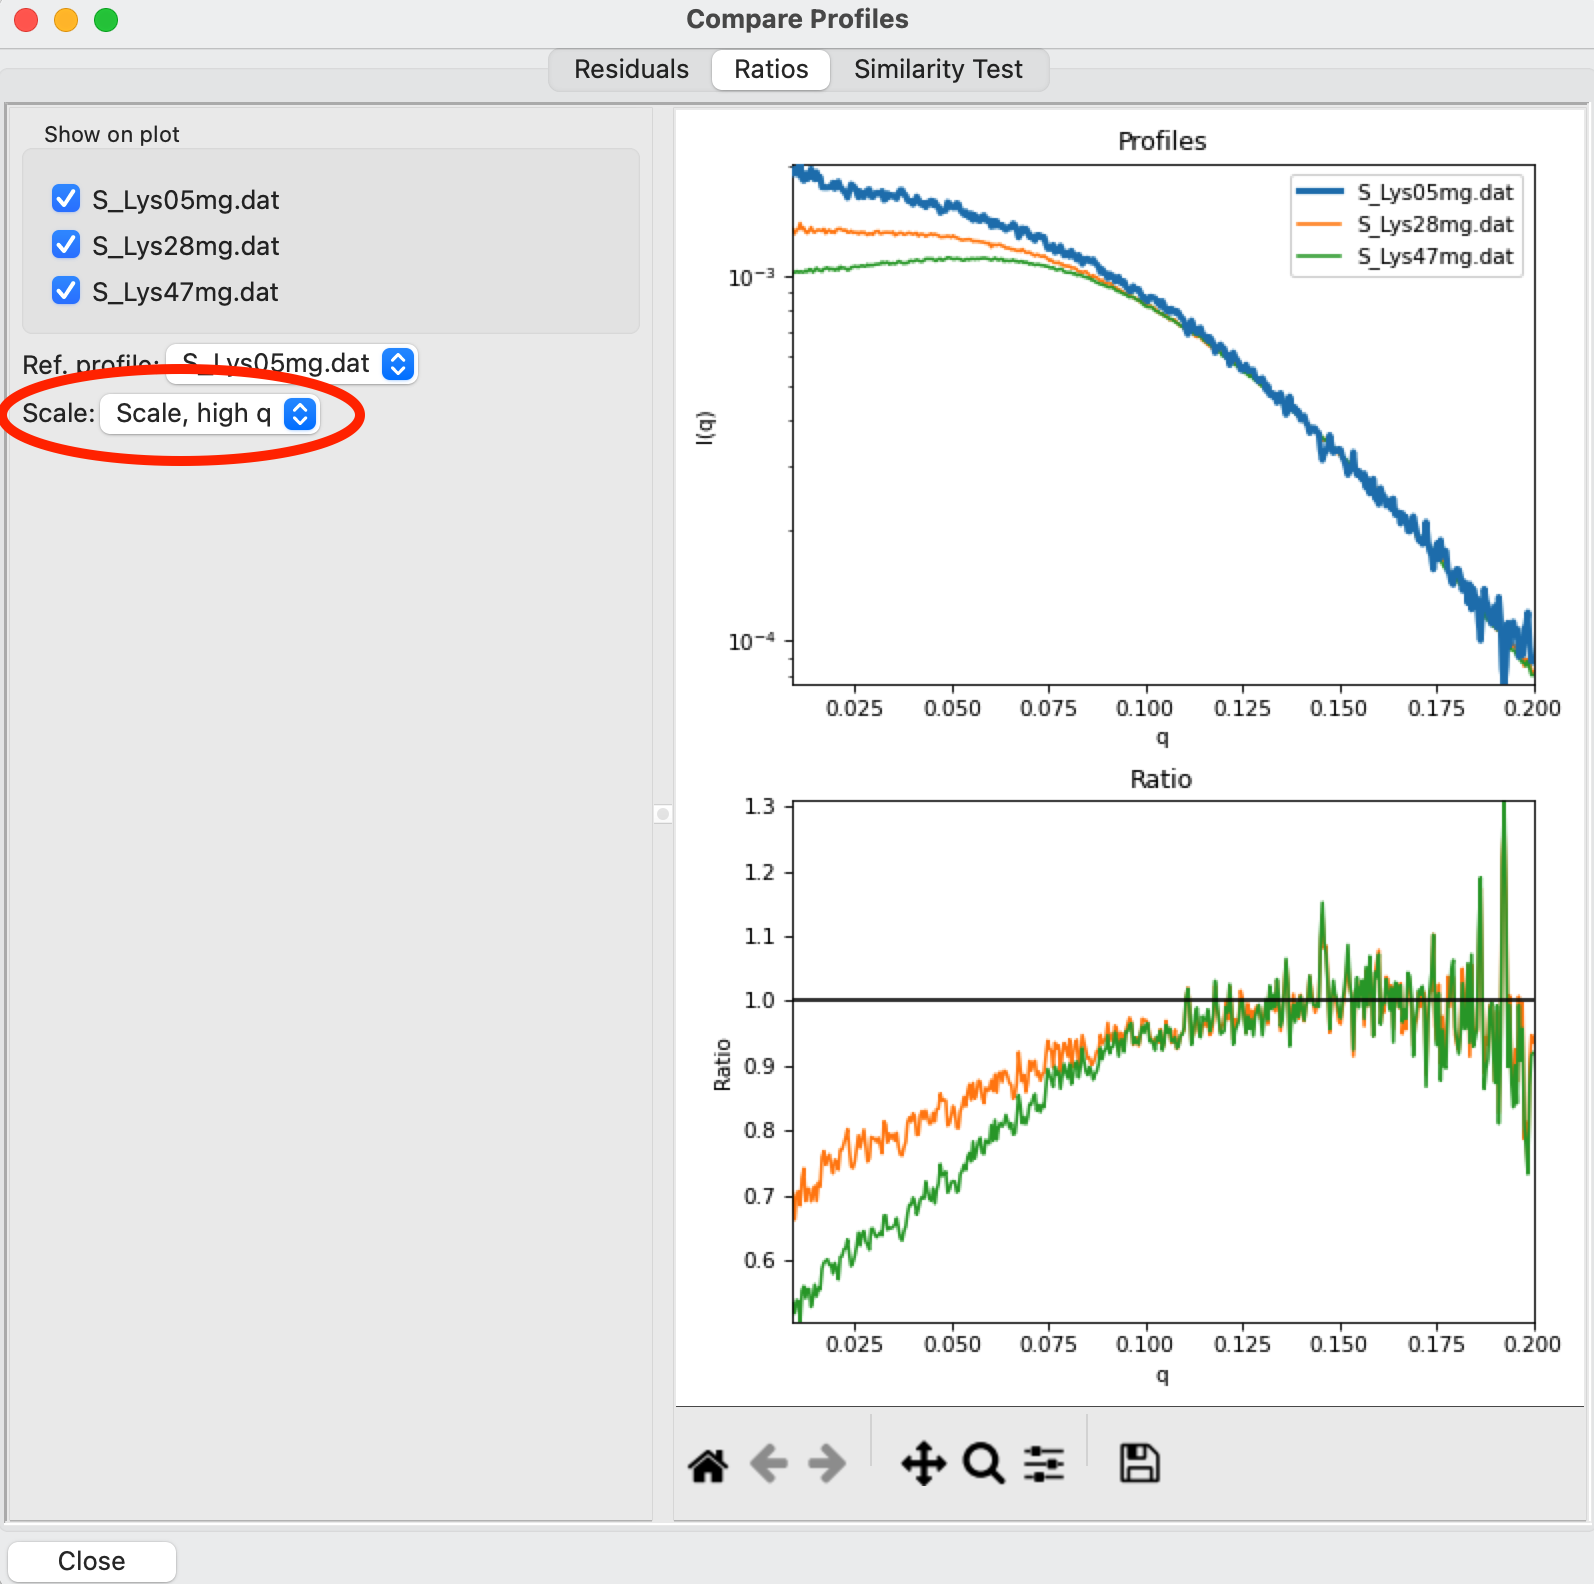The width and height of the screenshot is (1594, 1584).
Task: Uncheck the S_Lys05mg.dat checkbox
Action: tap(66, 199)
